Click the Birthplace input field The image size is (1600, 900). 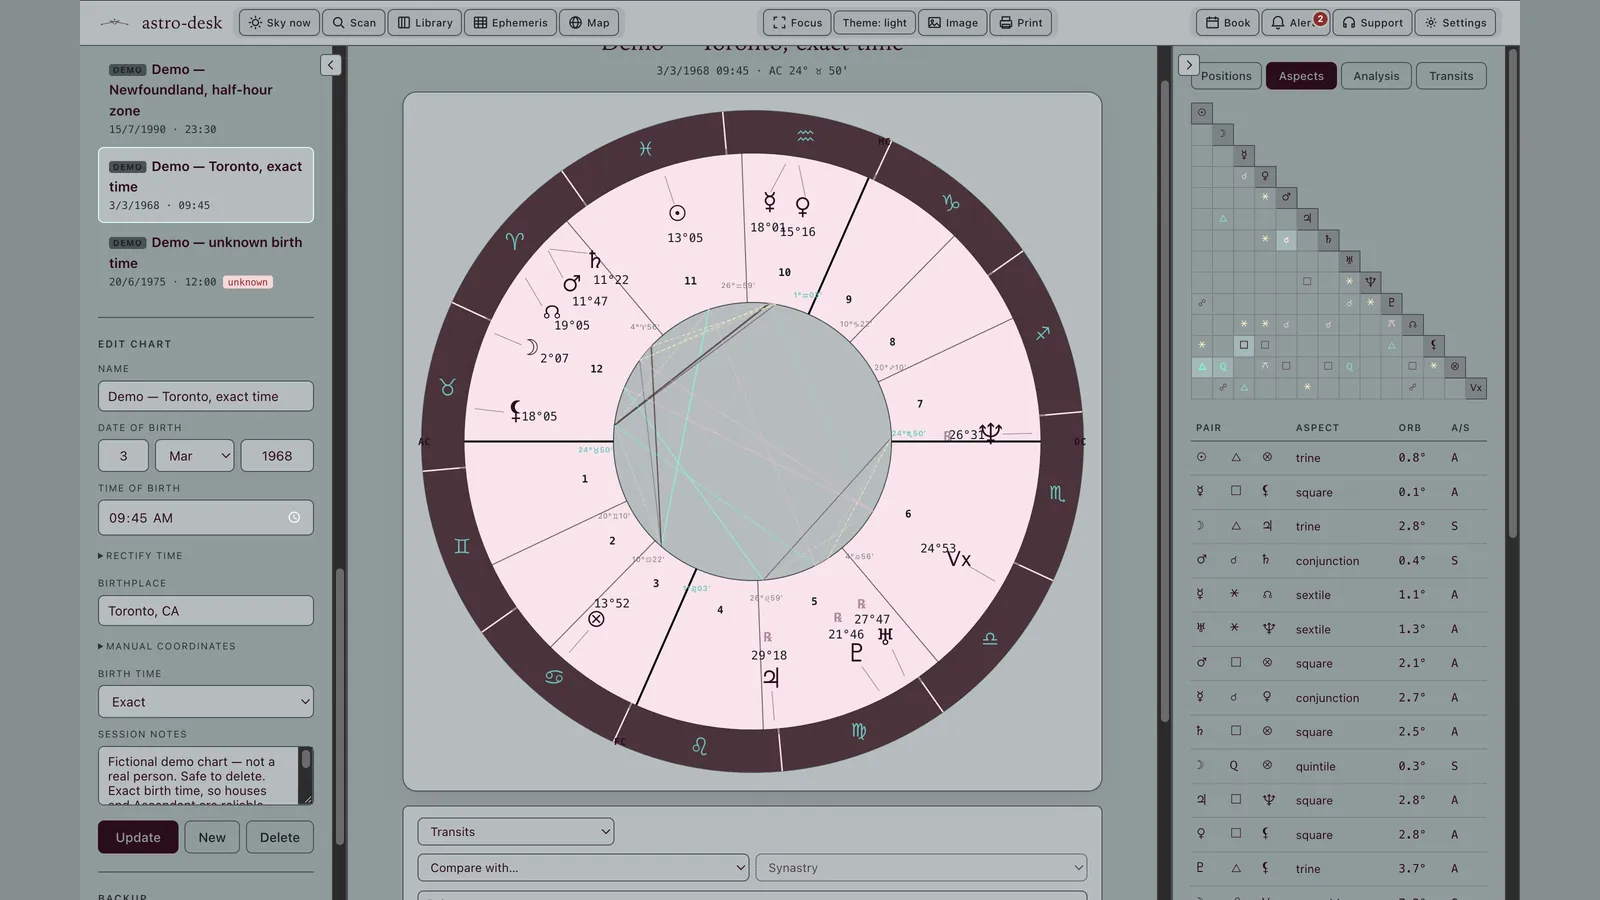[x=205, y=611]
